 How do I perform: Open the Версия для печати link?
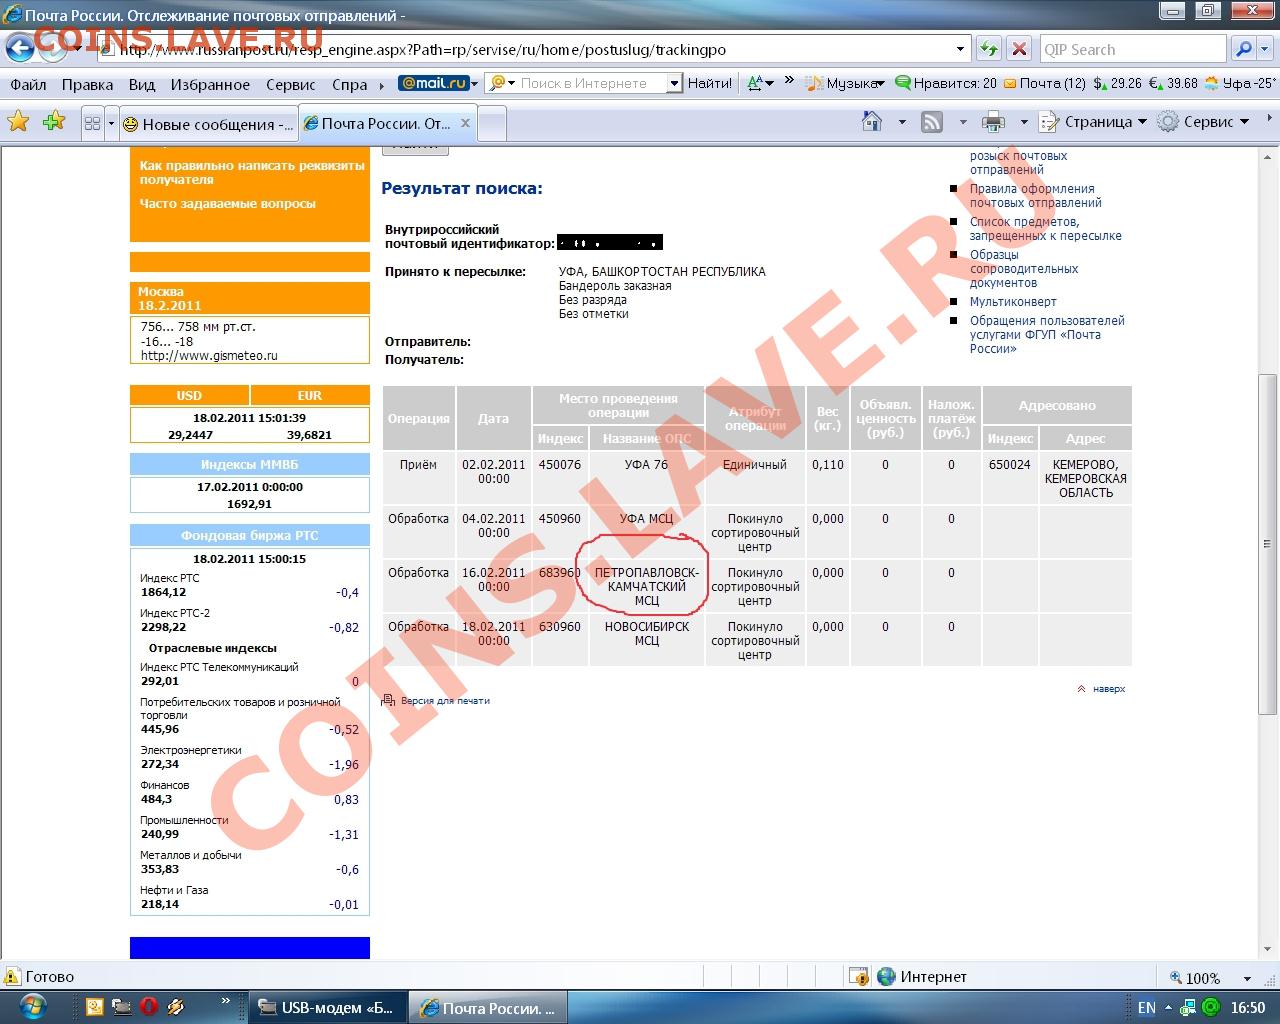coord(445,701)
